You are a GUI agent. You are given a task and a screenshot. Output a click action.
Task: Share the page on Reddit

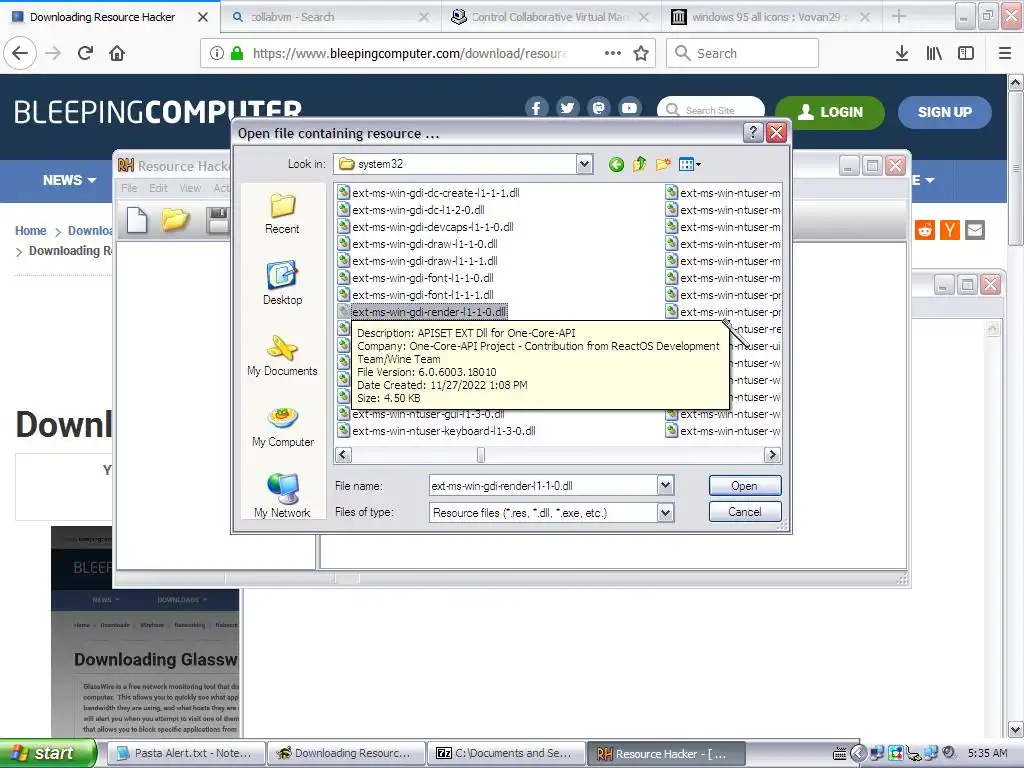(x=925, y=230)
